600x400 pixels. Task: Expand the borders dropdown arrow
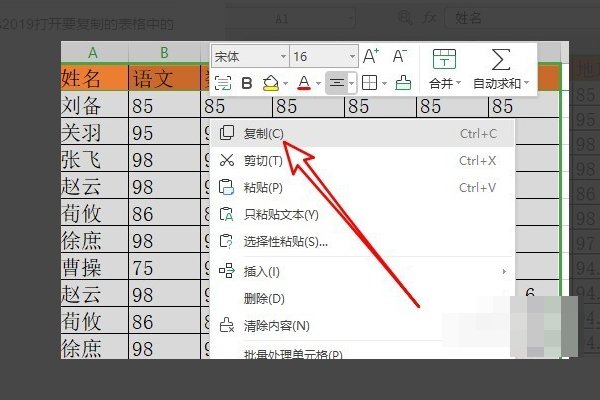(384, 83)
